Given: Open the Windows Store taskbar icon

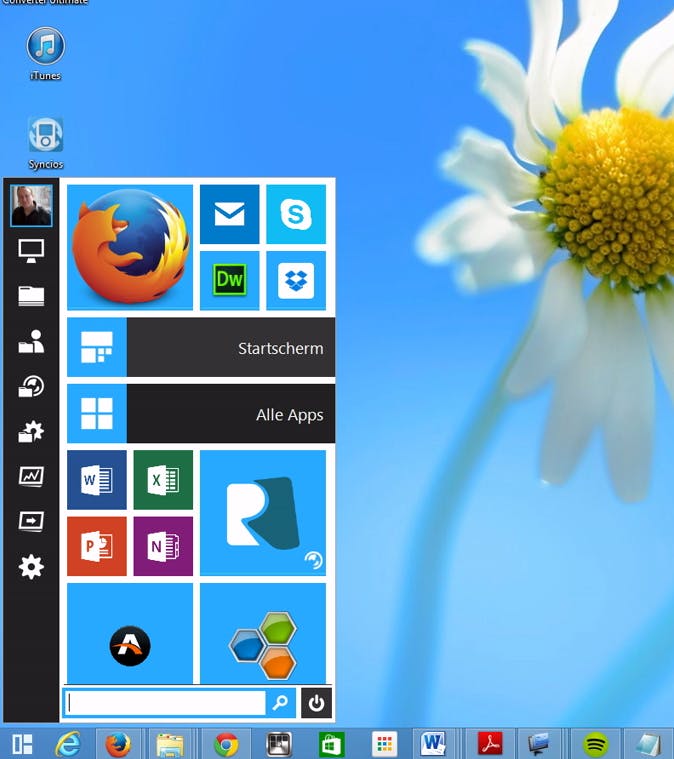Looking at the screenshot, I should (x=332, y=744).
